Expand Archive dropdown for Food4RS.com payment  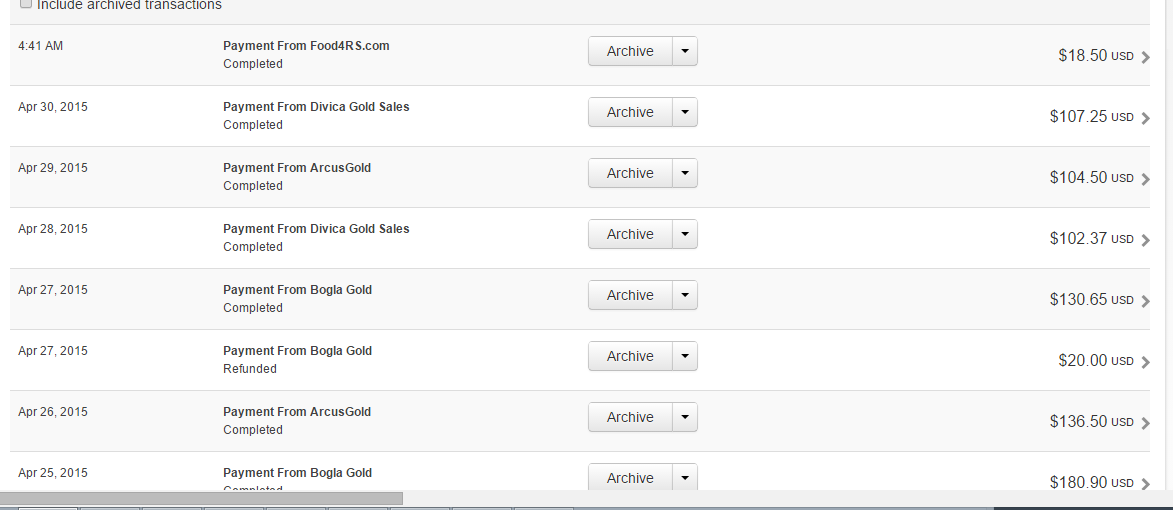point(684,51)
